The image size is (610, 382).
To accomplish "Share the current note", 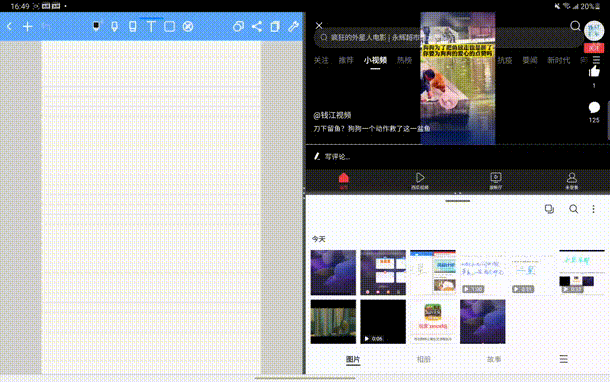I will click(257, 26).
